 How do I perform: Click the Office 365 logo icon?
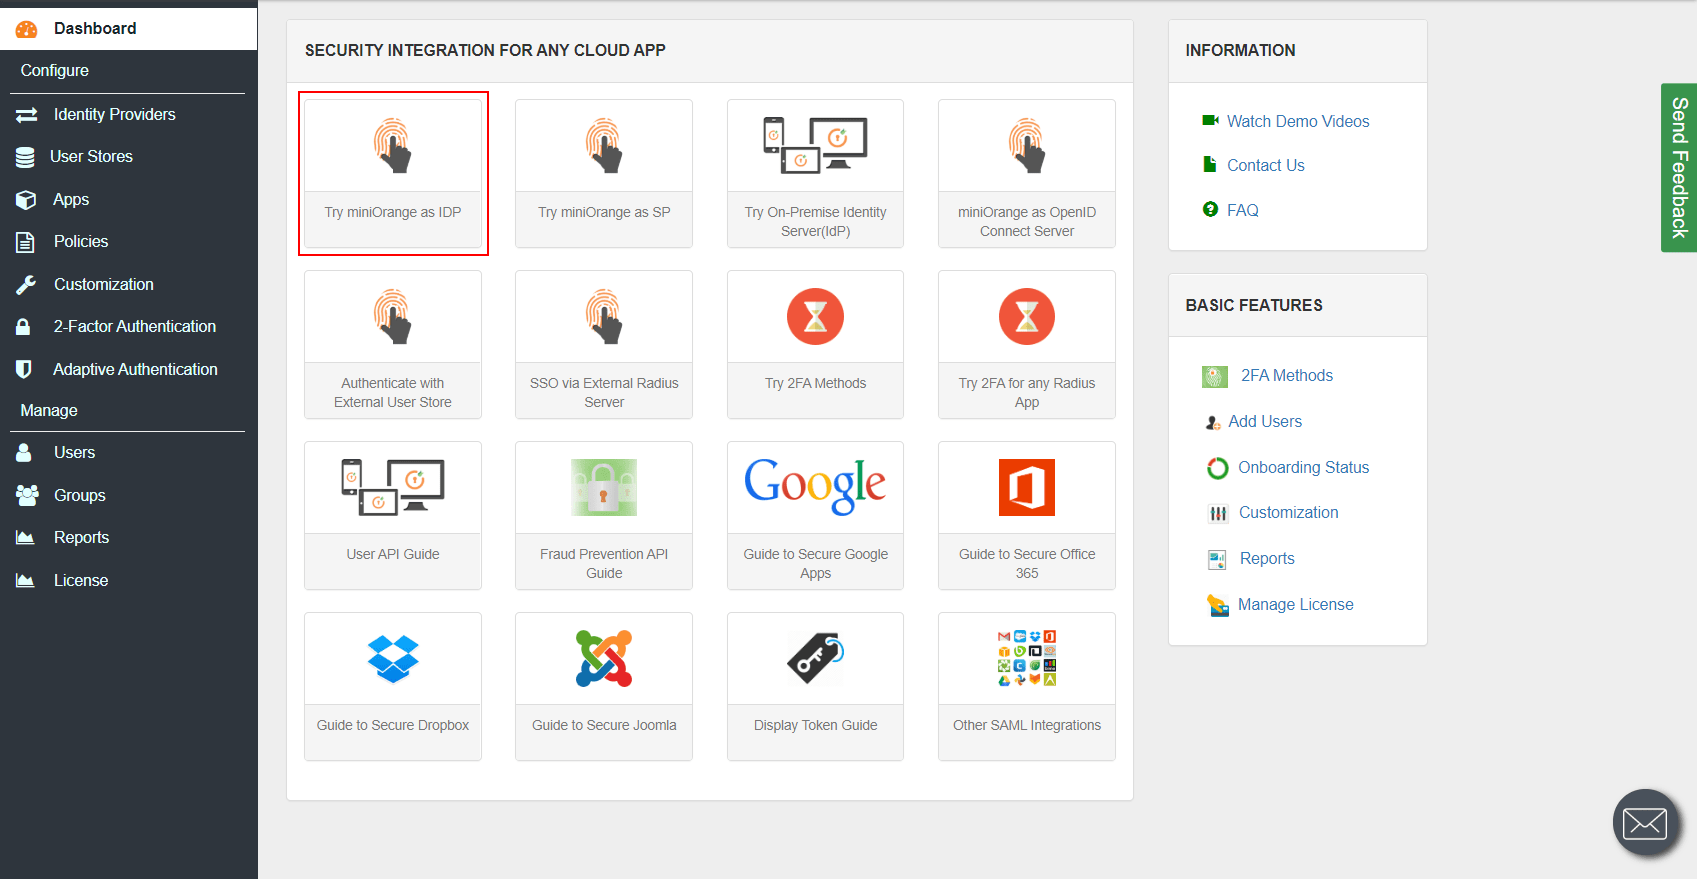coord(1027,487)
